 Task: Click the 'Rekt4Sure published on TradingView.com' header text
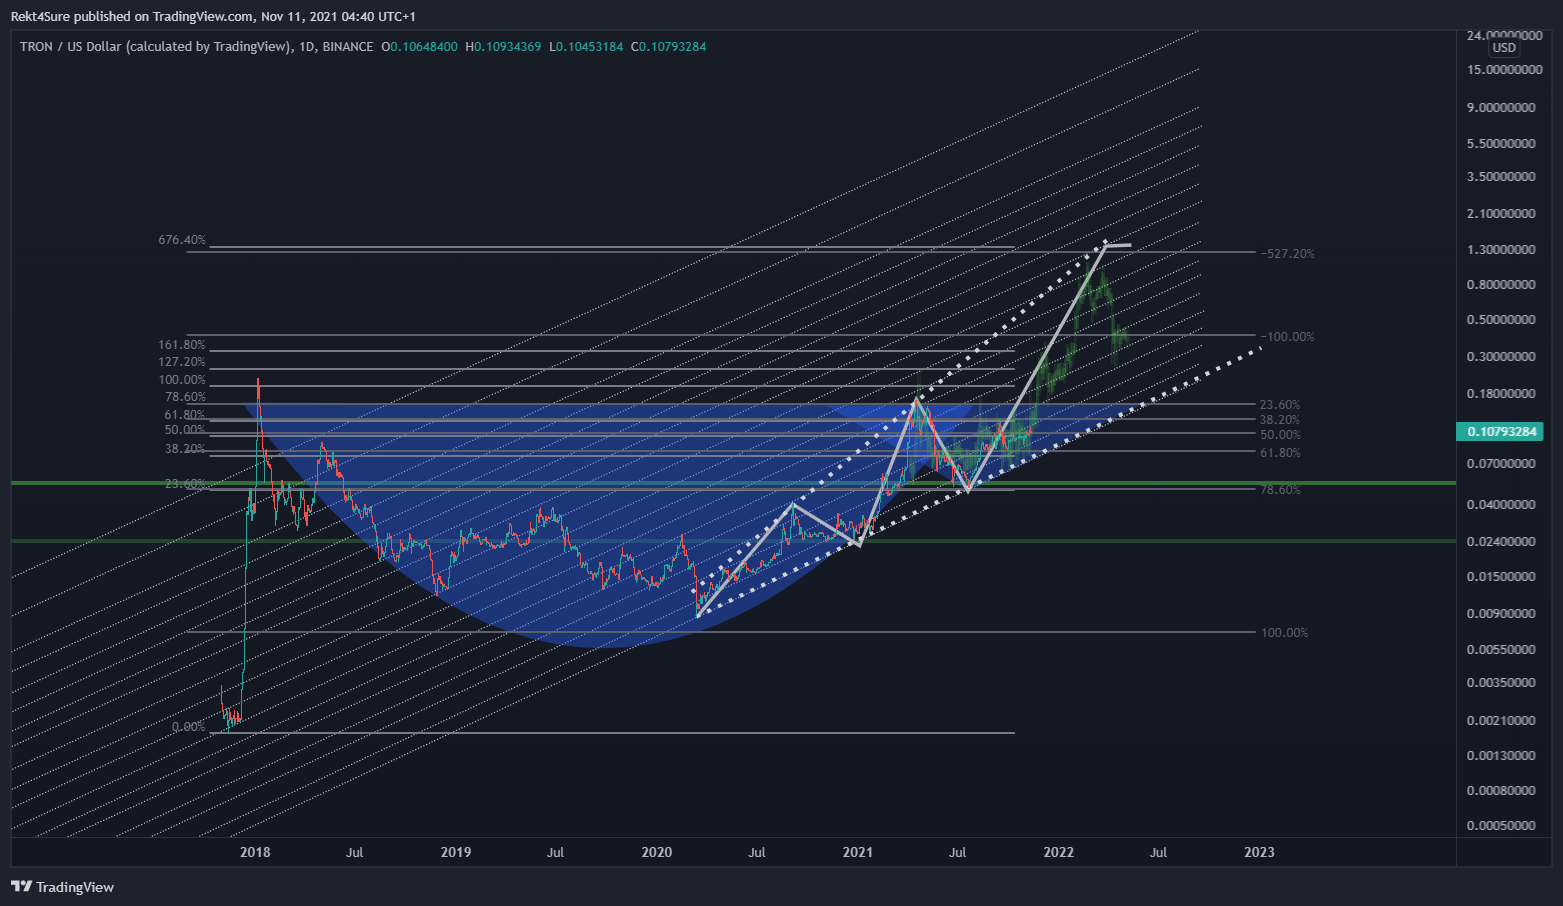pos(132,16)
